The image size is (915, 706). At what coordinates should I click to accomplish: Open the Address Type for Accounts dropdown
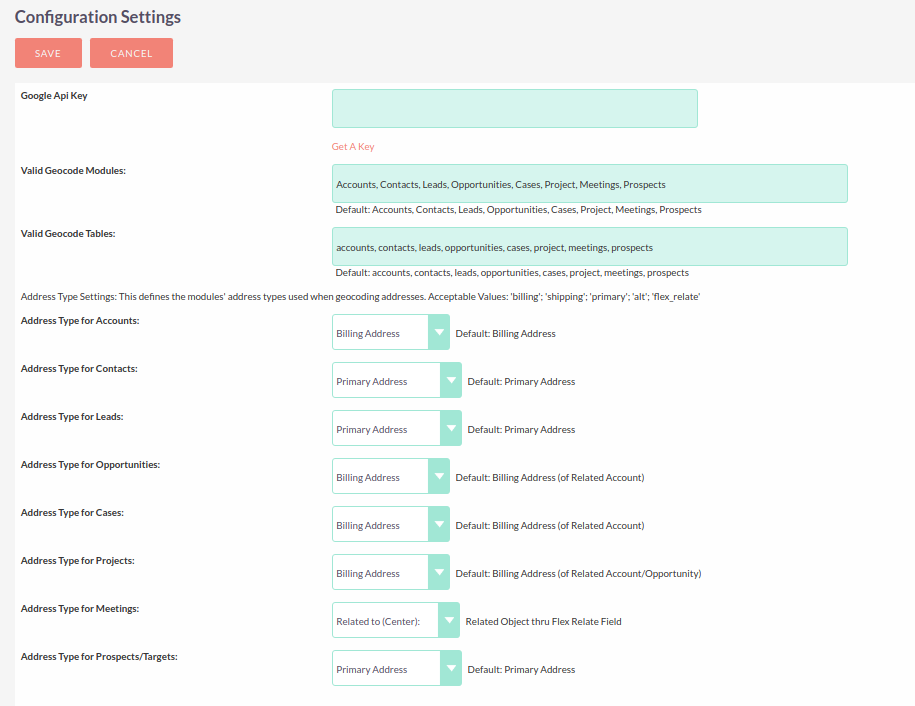380,333
